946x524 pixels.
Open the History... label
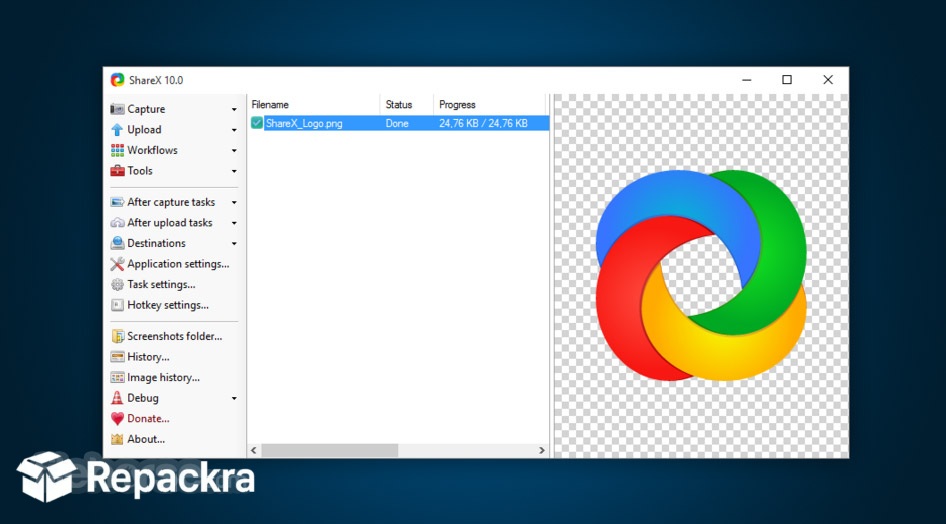[148, 357]
